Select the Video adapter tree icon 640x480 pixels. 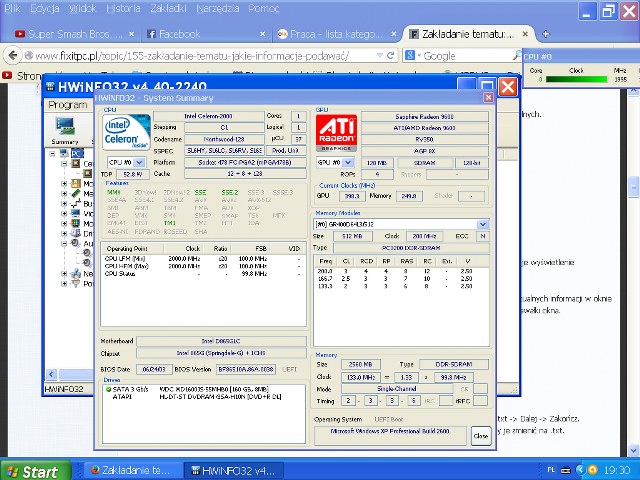coord(76,213)
